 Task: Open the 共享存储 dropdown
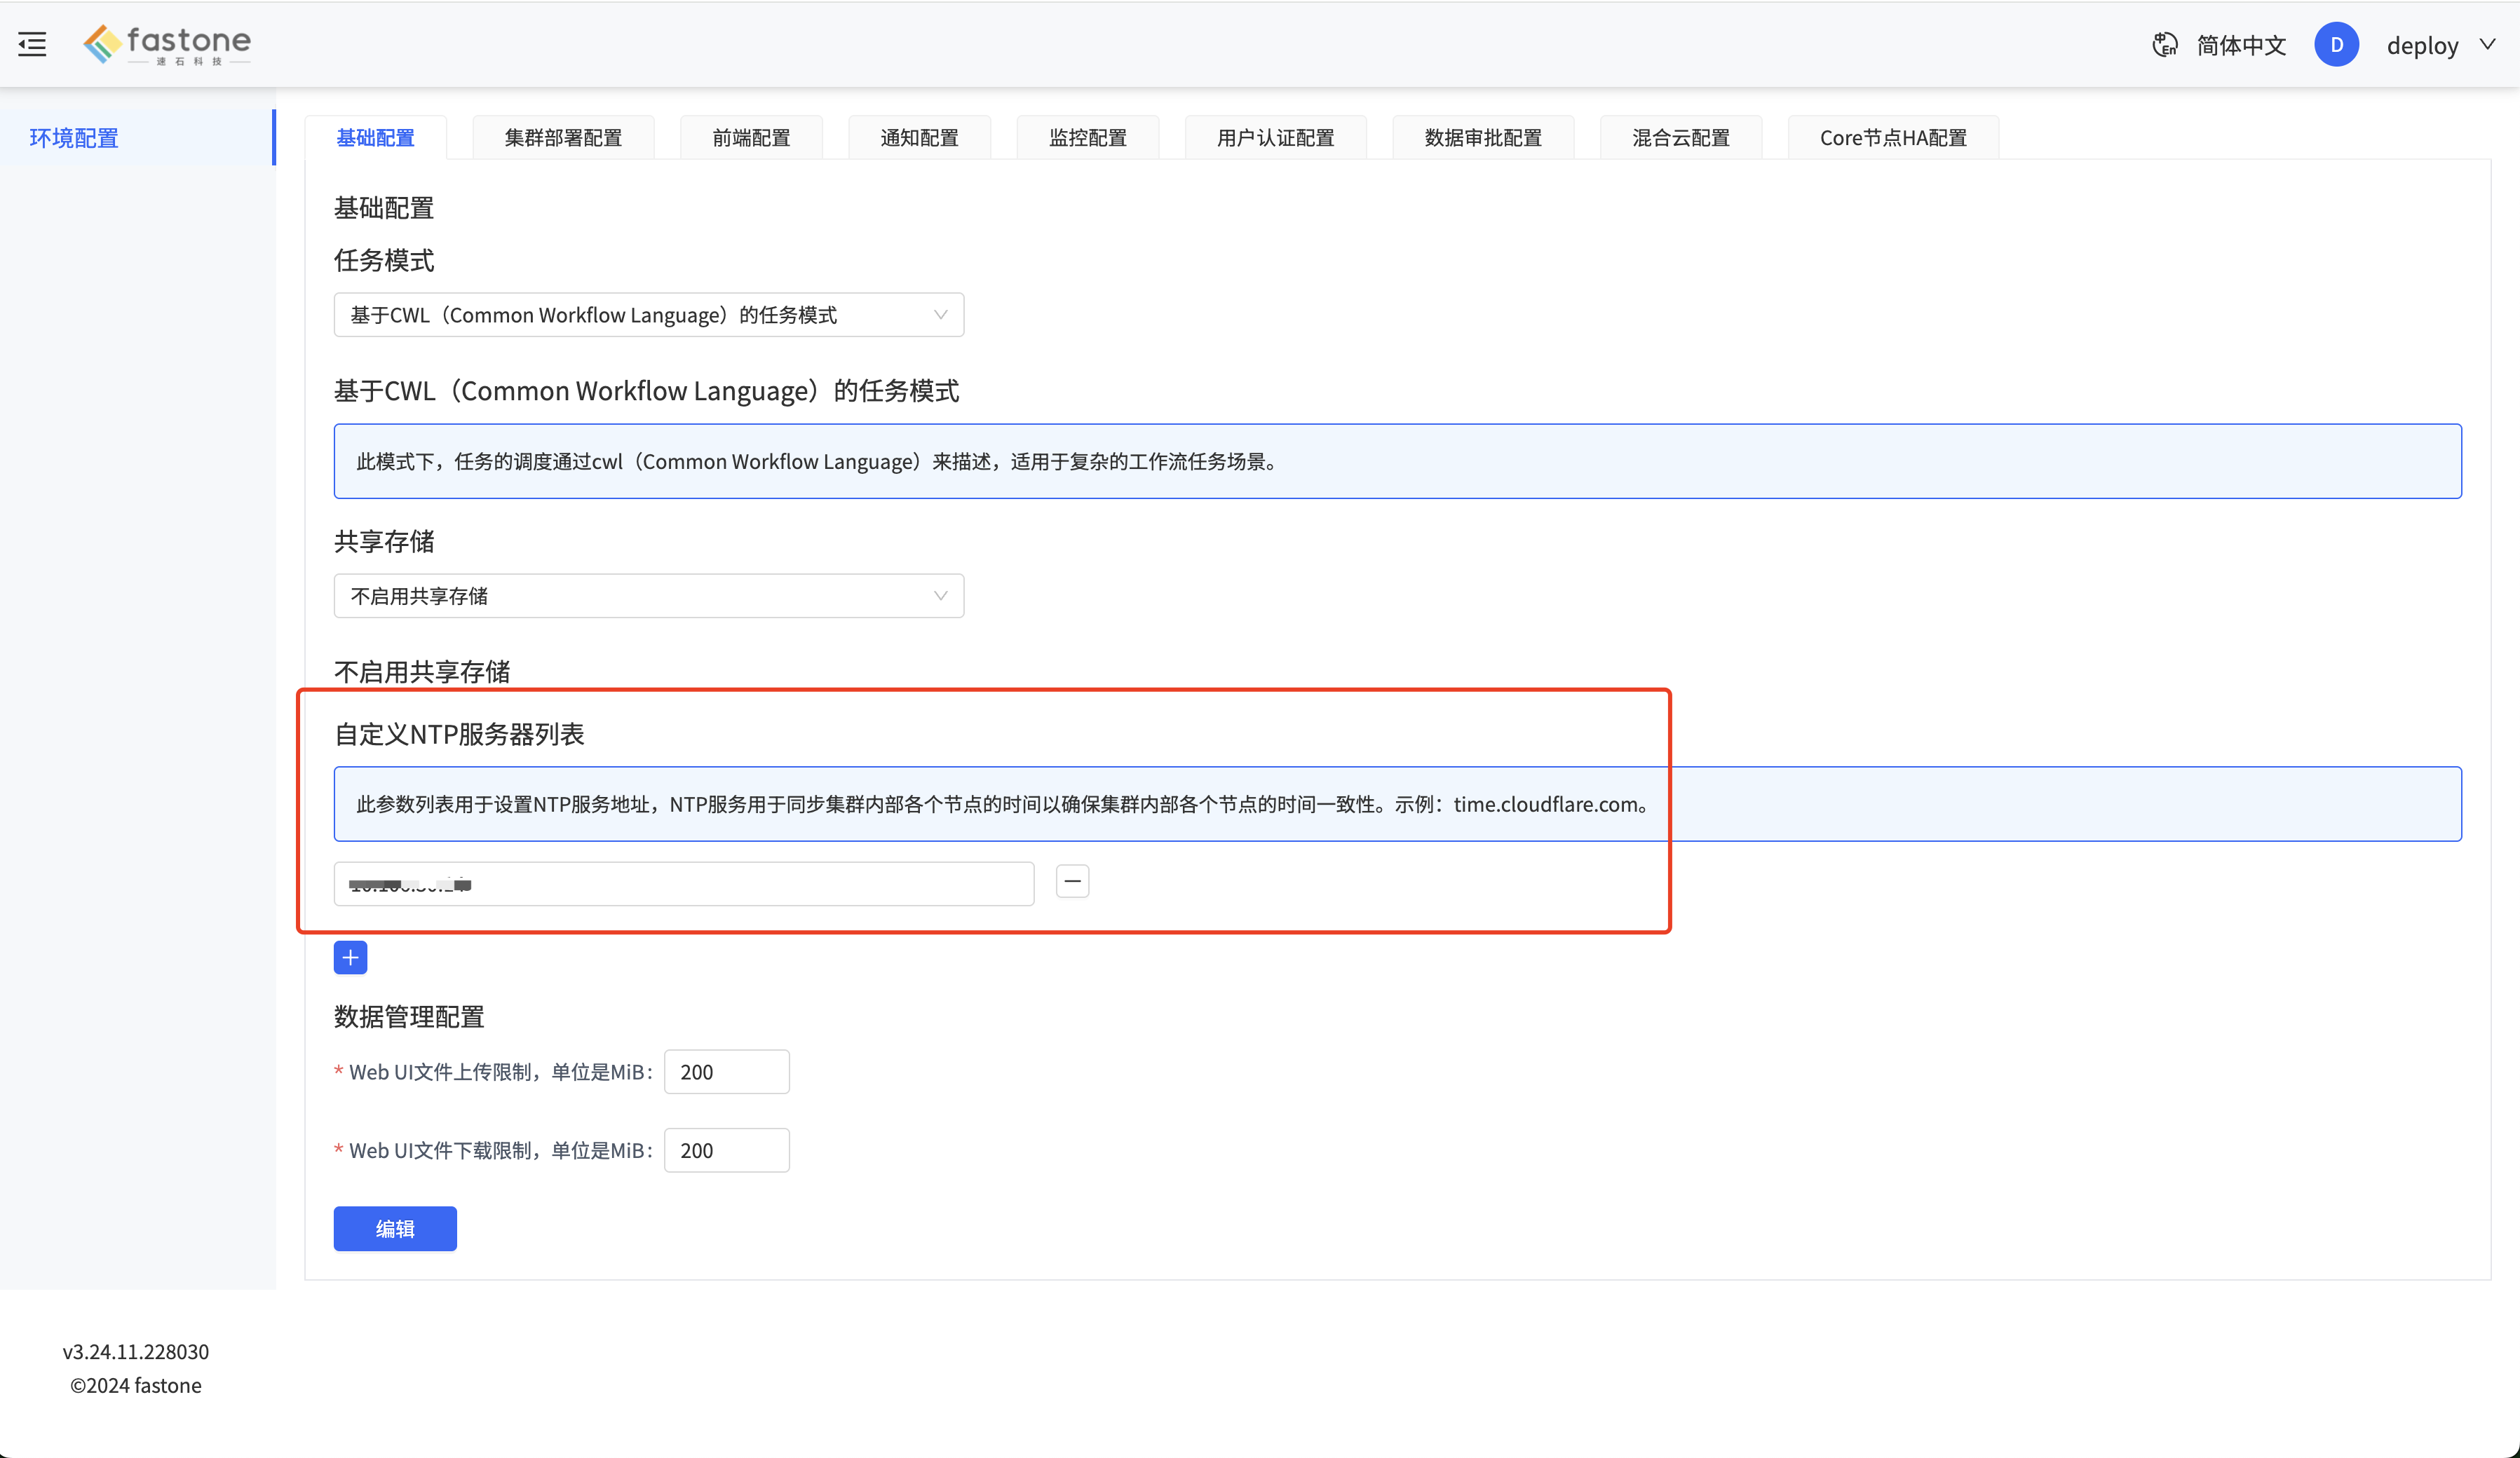coord(649,596)
